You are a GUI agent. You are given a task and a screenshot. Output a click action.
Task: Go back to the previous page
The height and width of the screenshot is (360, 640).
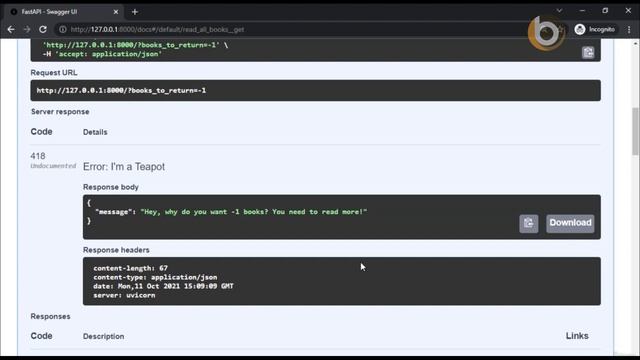click(11, 29)
